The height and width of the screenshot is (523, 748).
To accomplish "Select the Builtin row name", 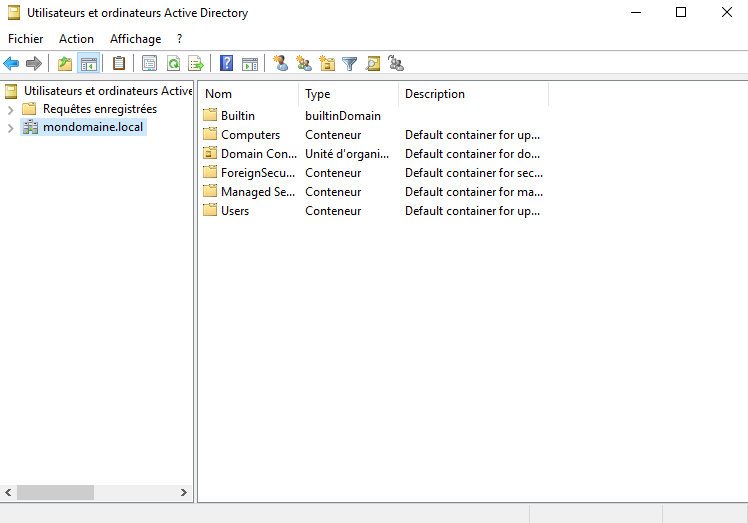I will 238,115.
